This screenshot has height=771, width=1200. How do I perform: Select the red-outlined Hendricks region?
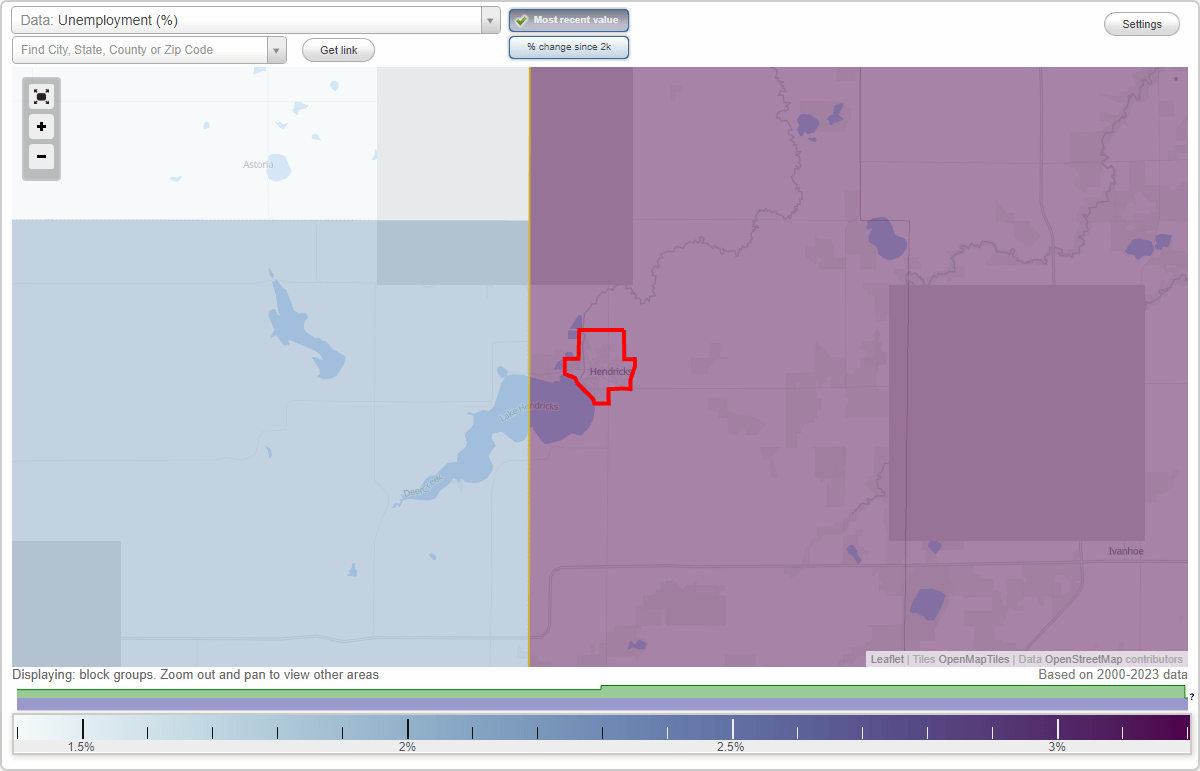tap(600, 365)
